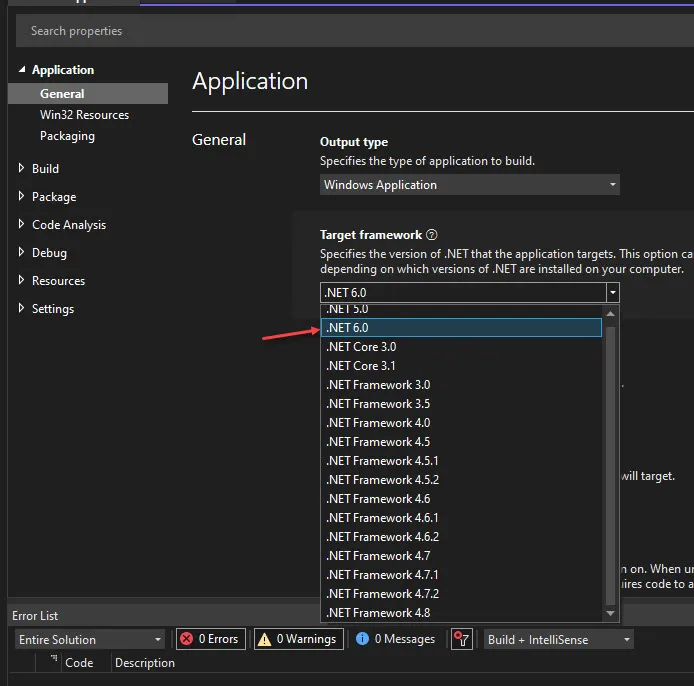Toggle the error list filter icon
The width and height of the screenshot is (694, 686).
point(462,639)
